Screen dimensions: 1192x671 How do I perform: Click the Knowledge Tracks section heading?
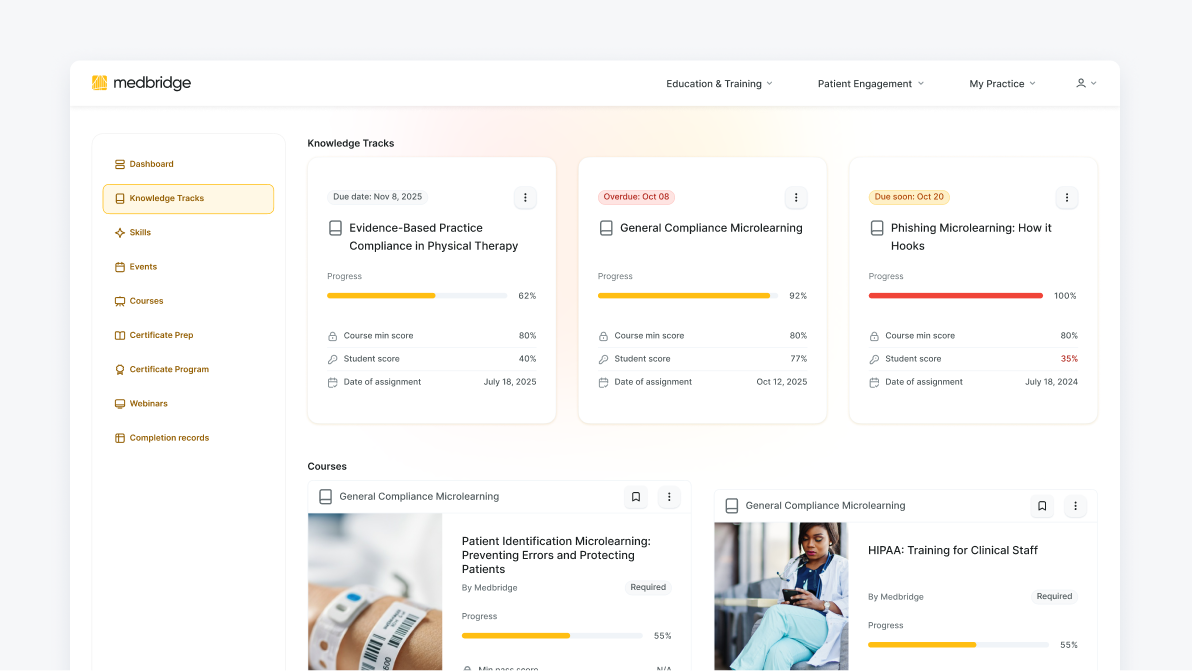click(350, 143)
